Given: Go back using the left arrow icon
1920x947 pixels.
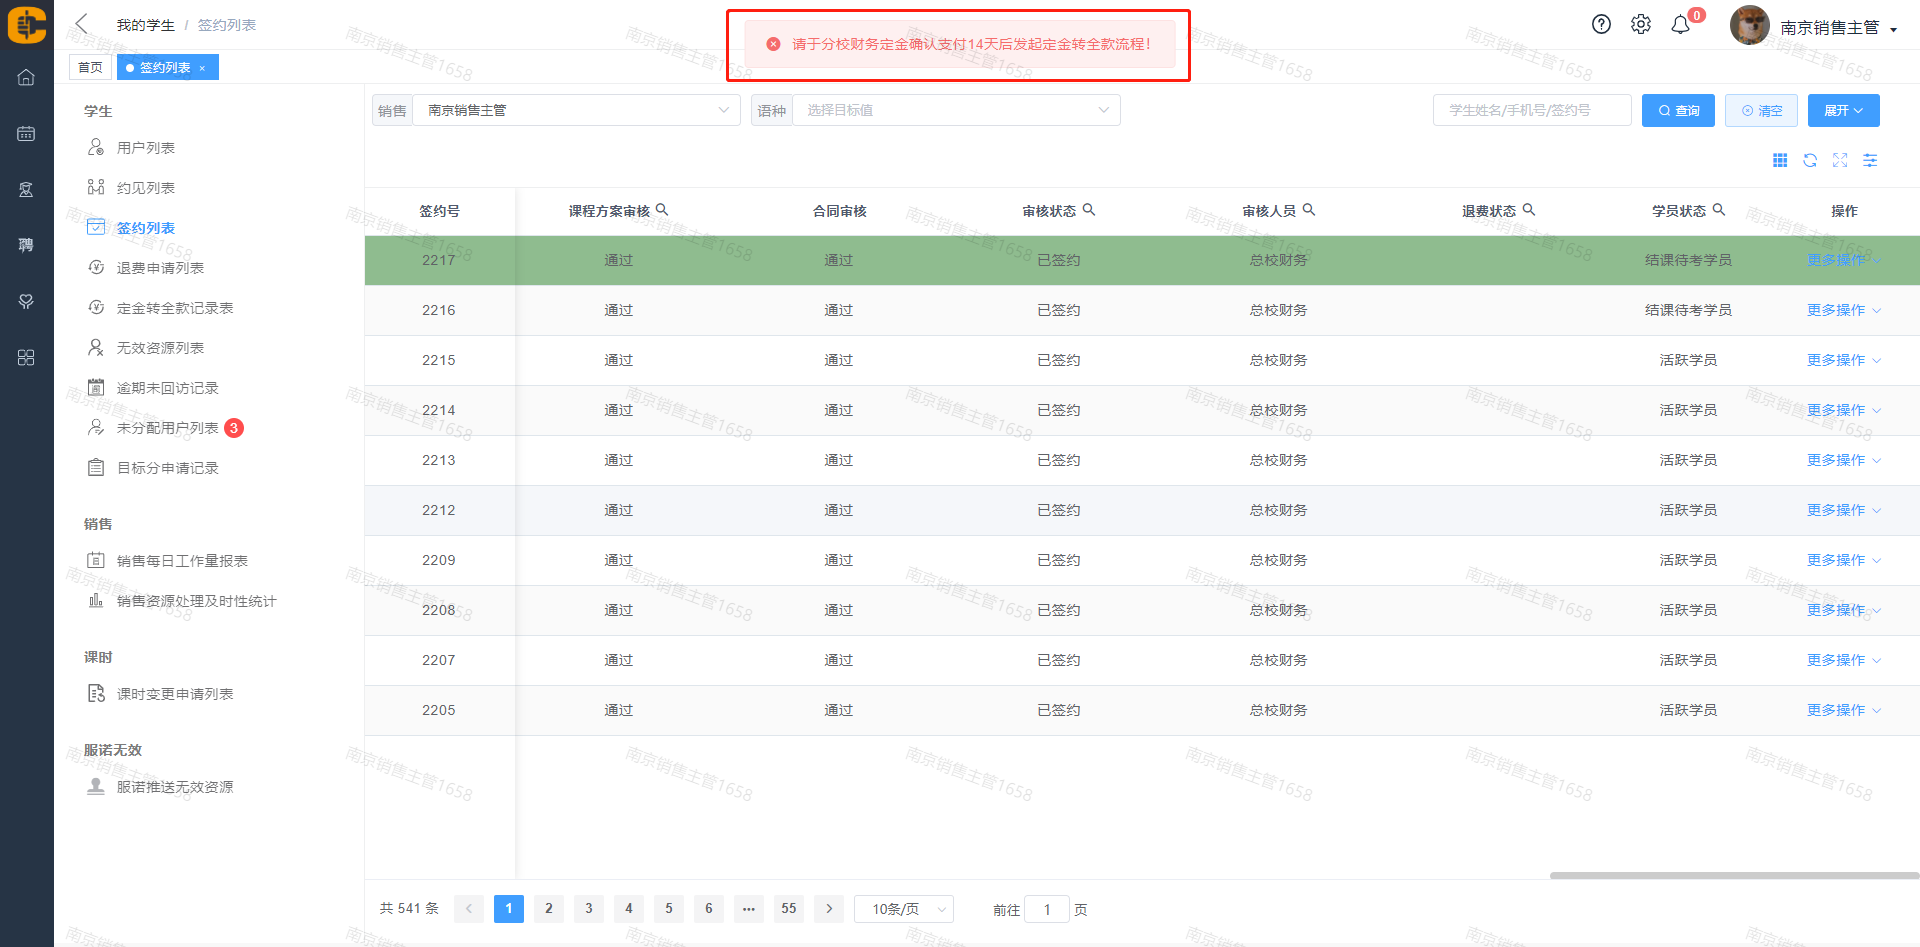Looking at the screenshot, I should 82,24.
